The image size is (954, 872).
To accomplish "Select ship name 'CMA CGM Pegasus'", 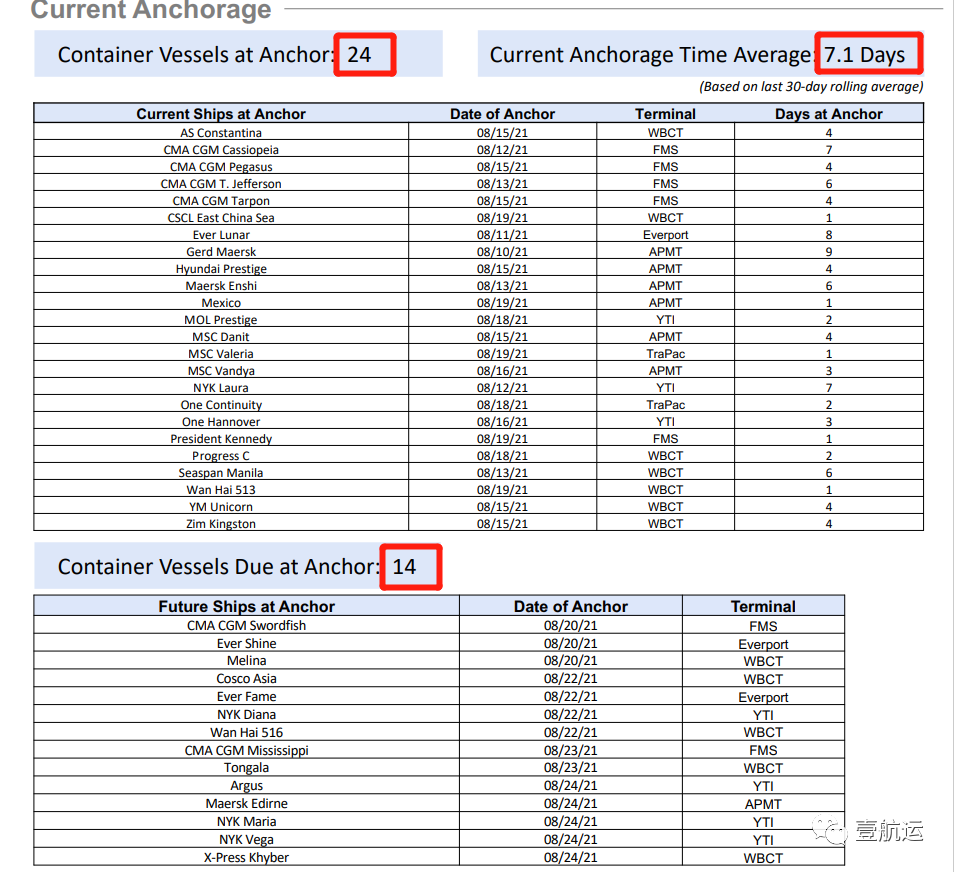I will pyautogui.click(x=221, y=167).
